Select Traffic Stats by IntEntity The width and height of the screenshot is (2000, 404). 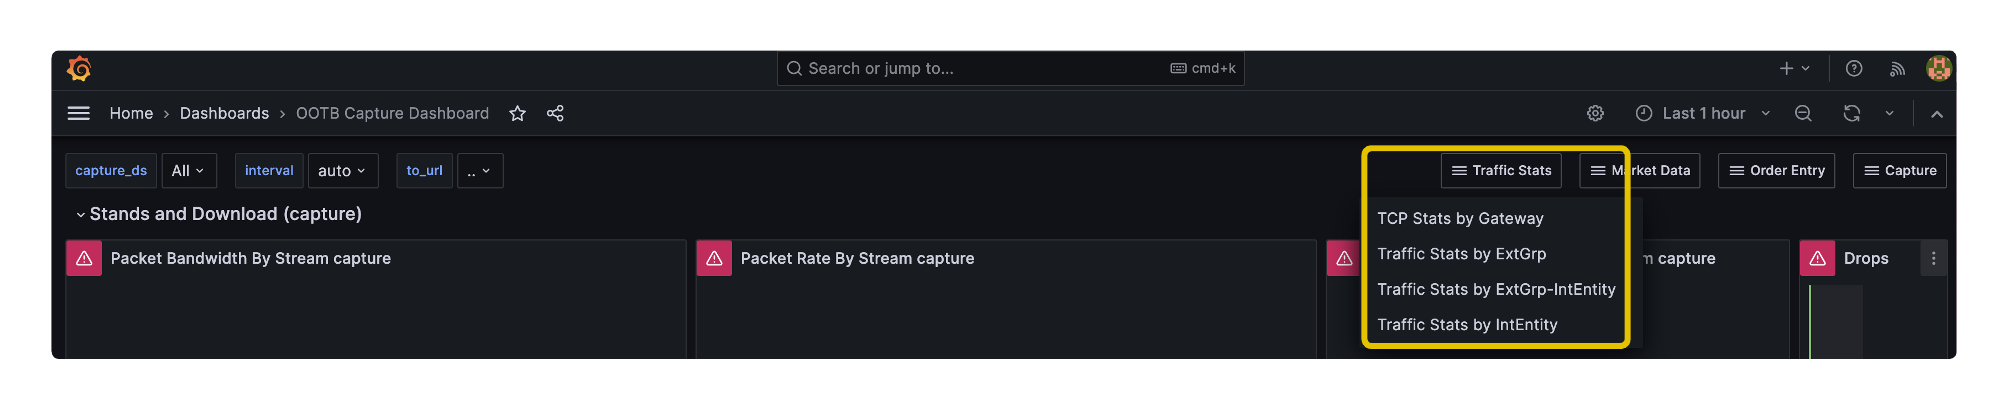coord(1467,324)
